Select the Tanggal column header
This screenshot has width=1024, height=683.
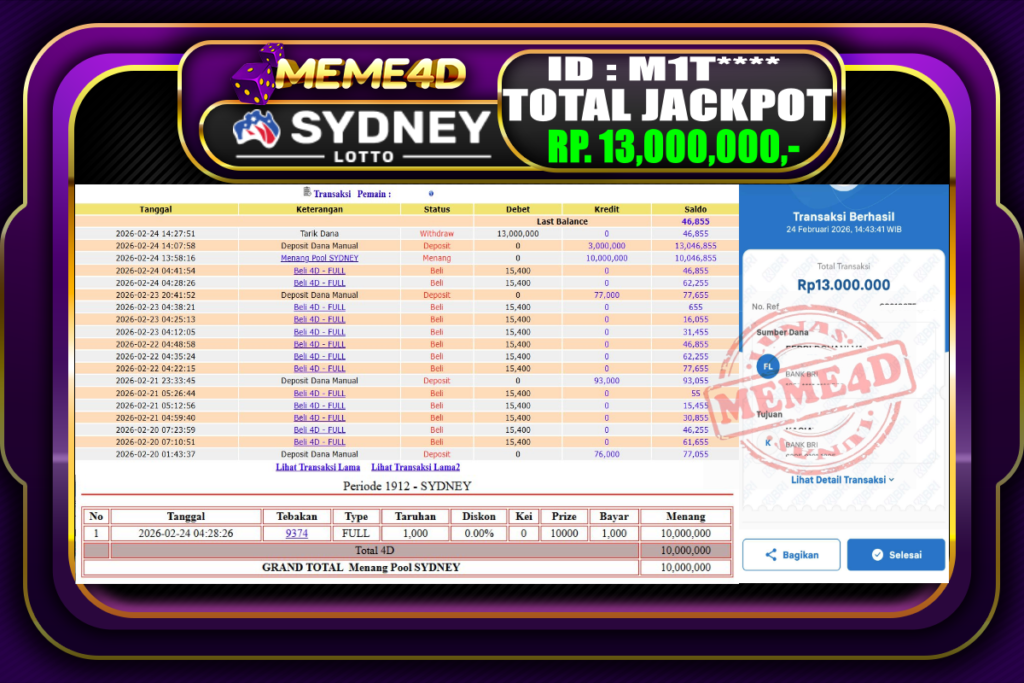tap(156, 209)
